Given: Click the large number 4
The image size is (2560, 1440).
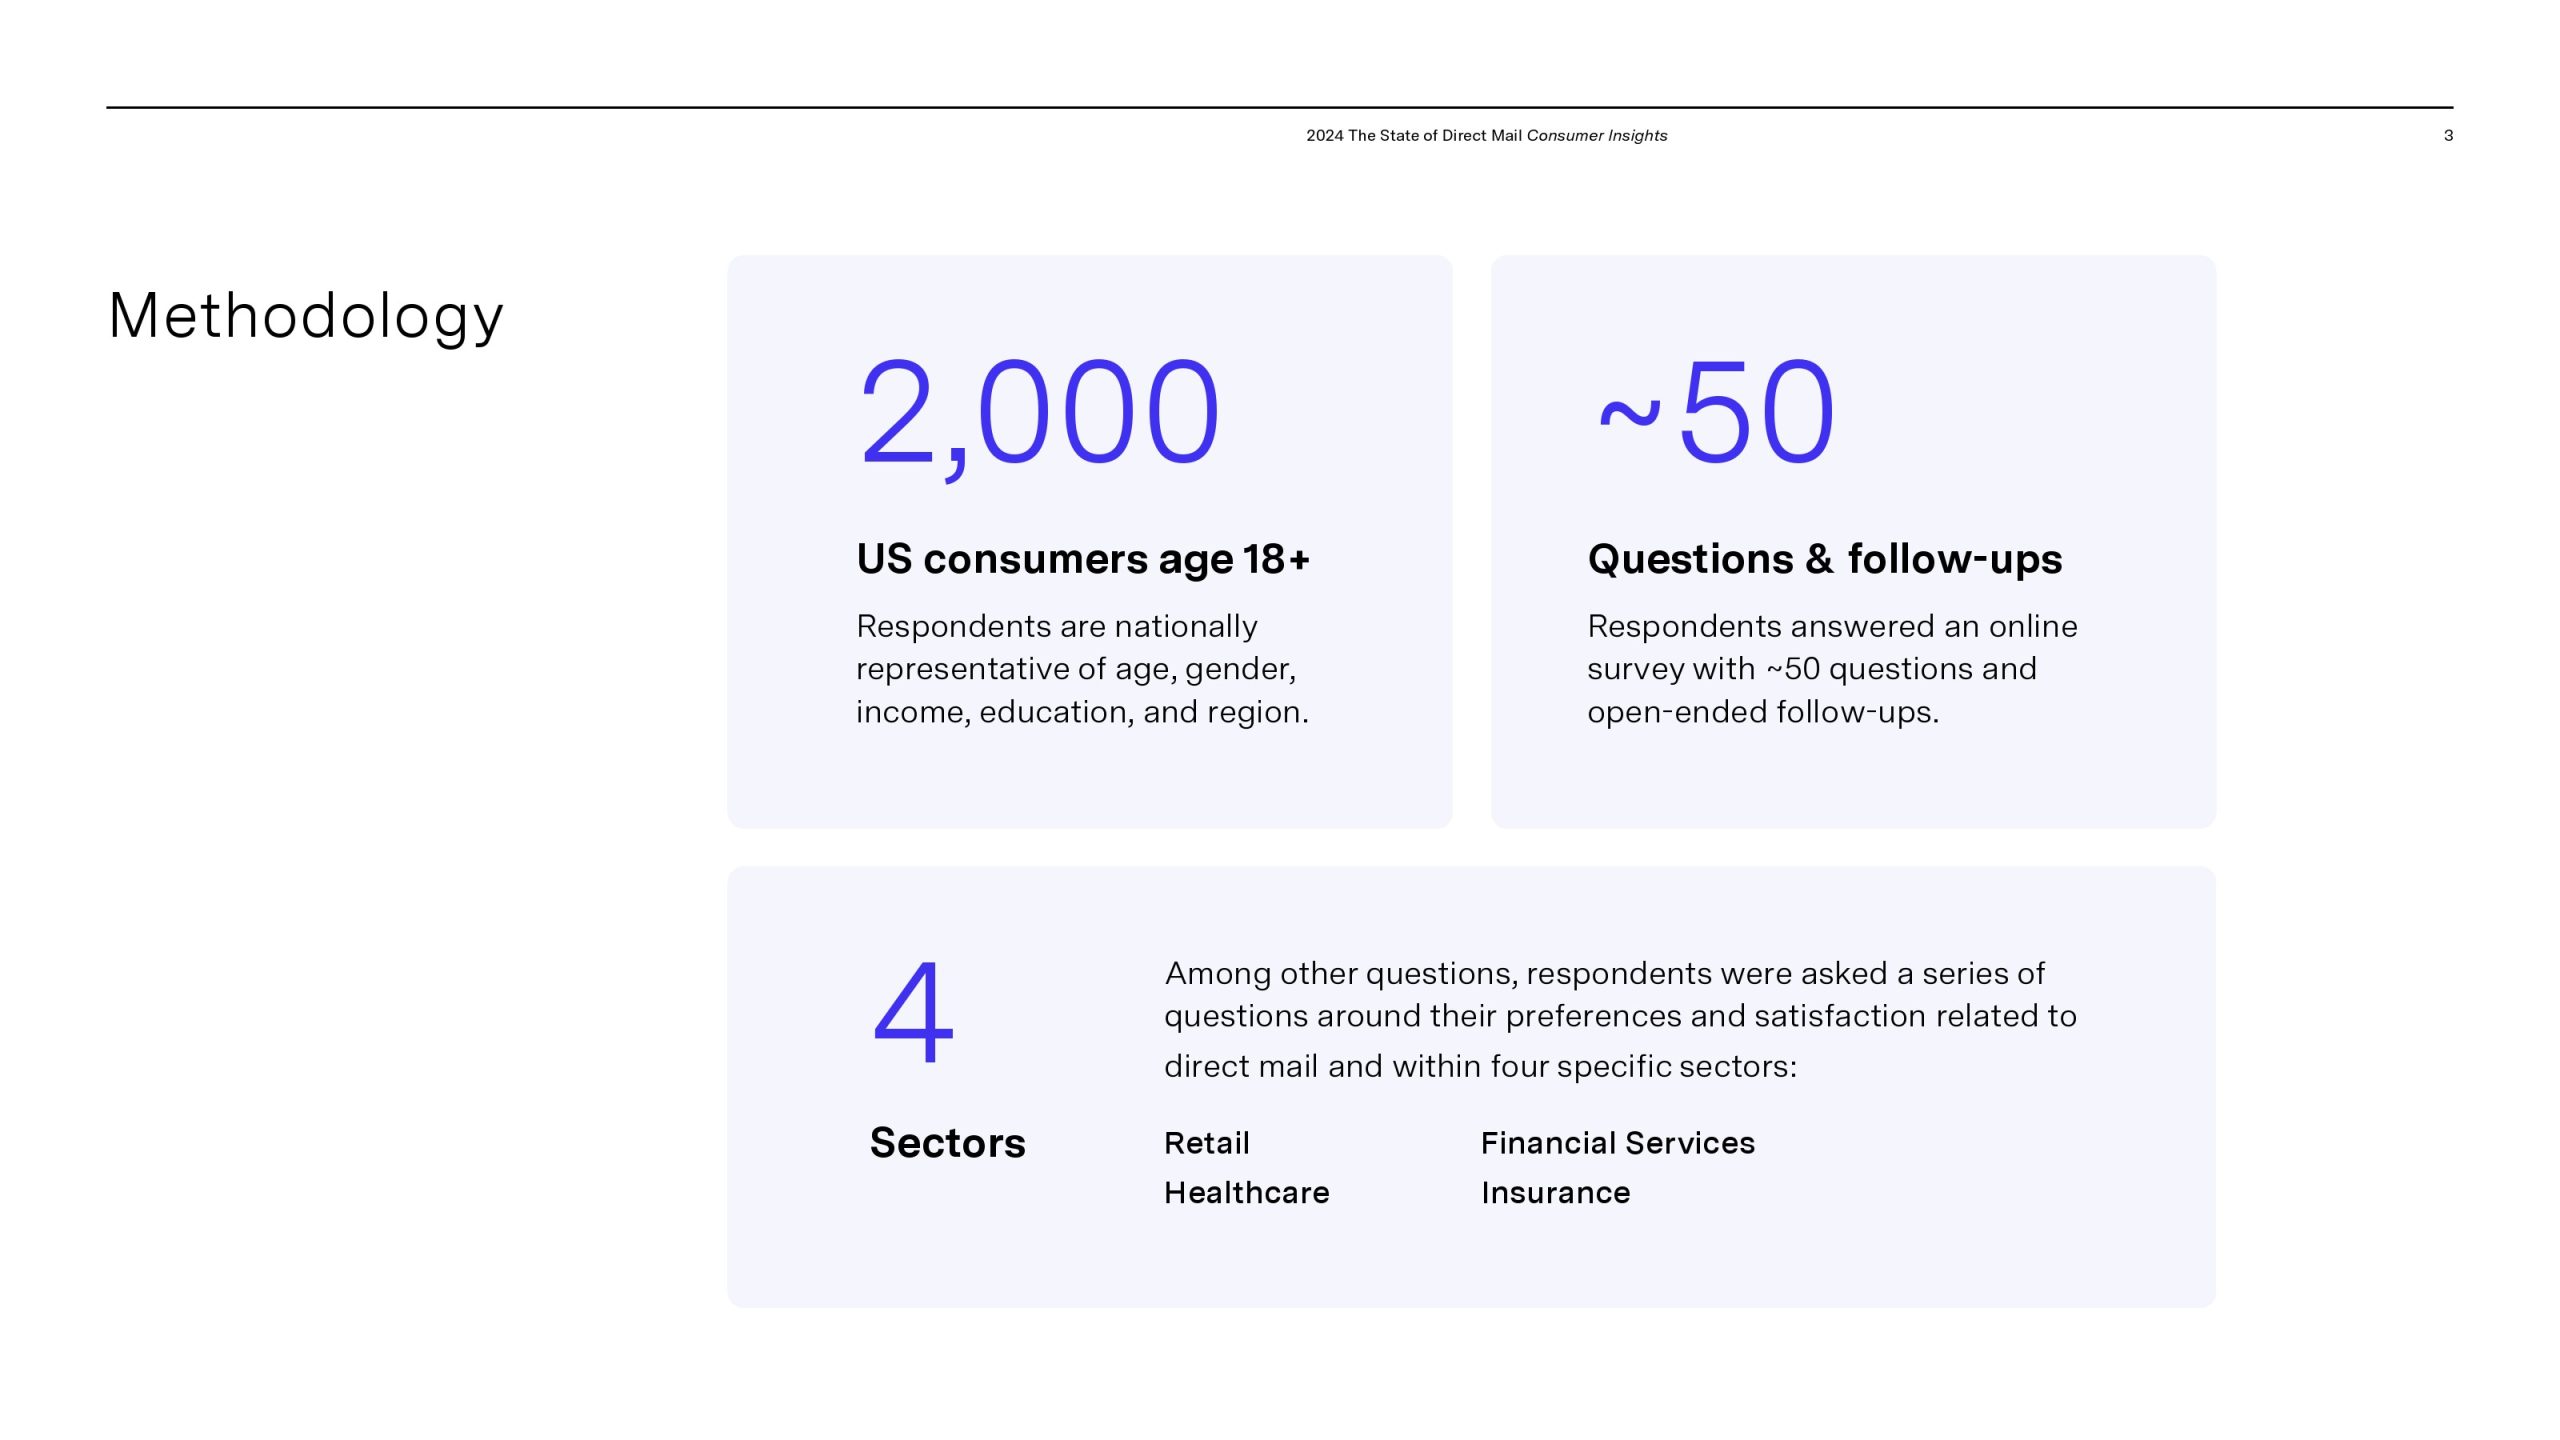Looking at the screenshot, I should click(x=913, y=1012).
